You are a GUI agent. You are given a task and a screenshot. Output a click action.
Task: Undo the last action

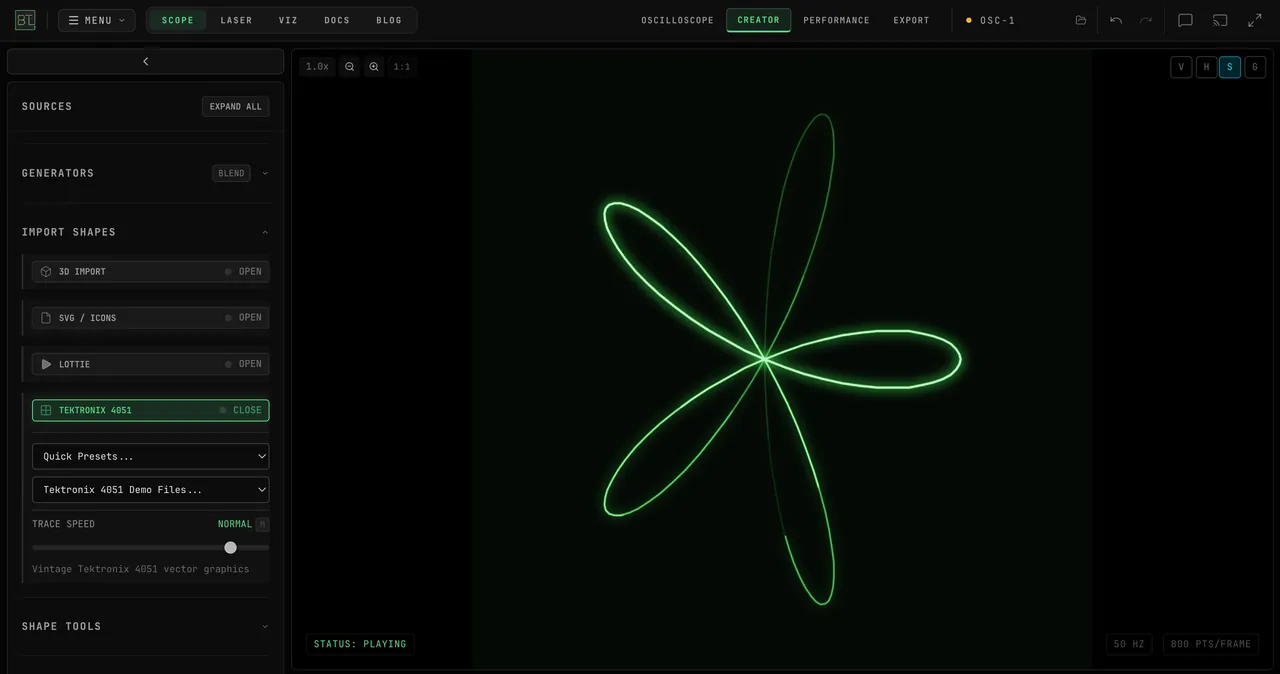(x=1116, y=20)
